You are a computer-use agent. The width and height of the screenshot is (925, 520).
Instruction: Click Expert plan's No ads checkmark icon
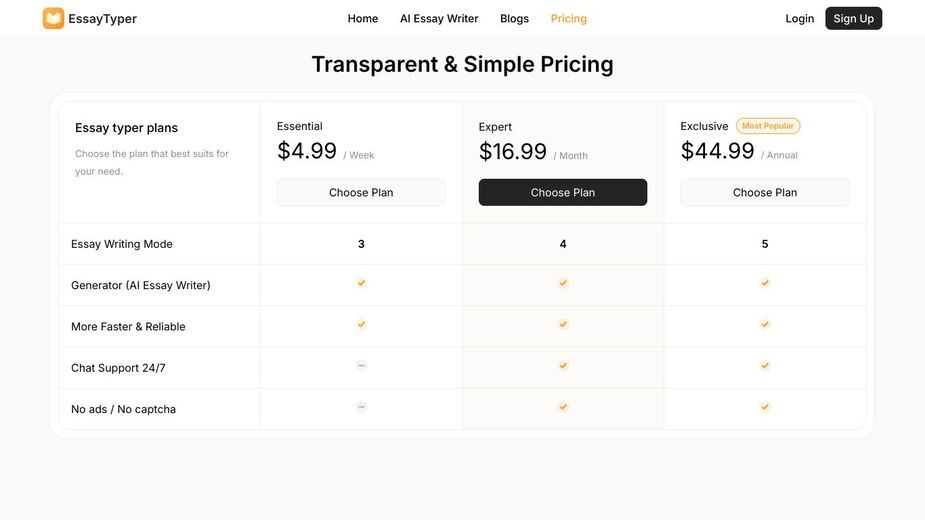click(x=563, y=407)
